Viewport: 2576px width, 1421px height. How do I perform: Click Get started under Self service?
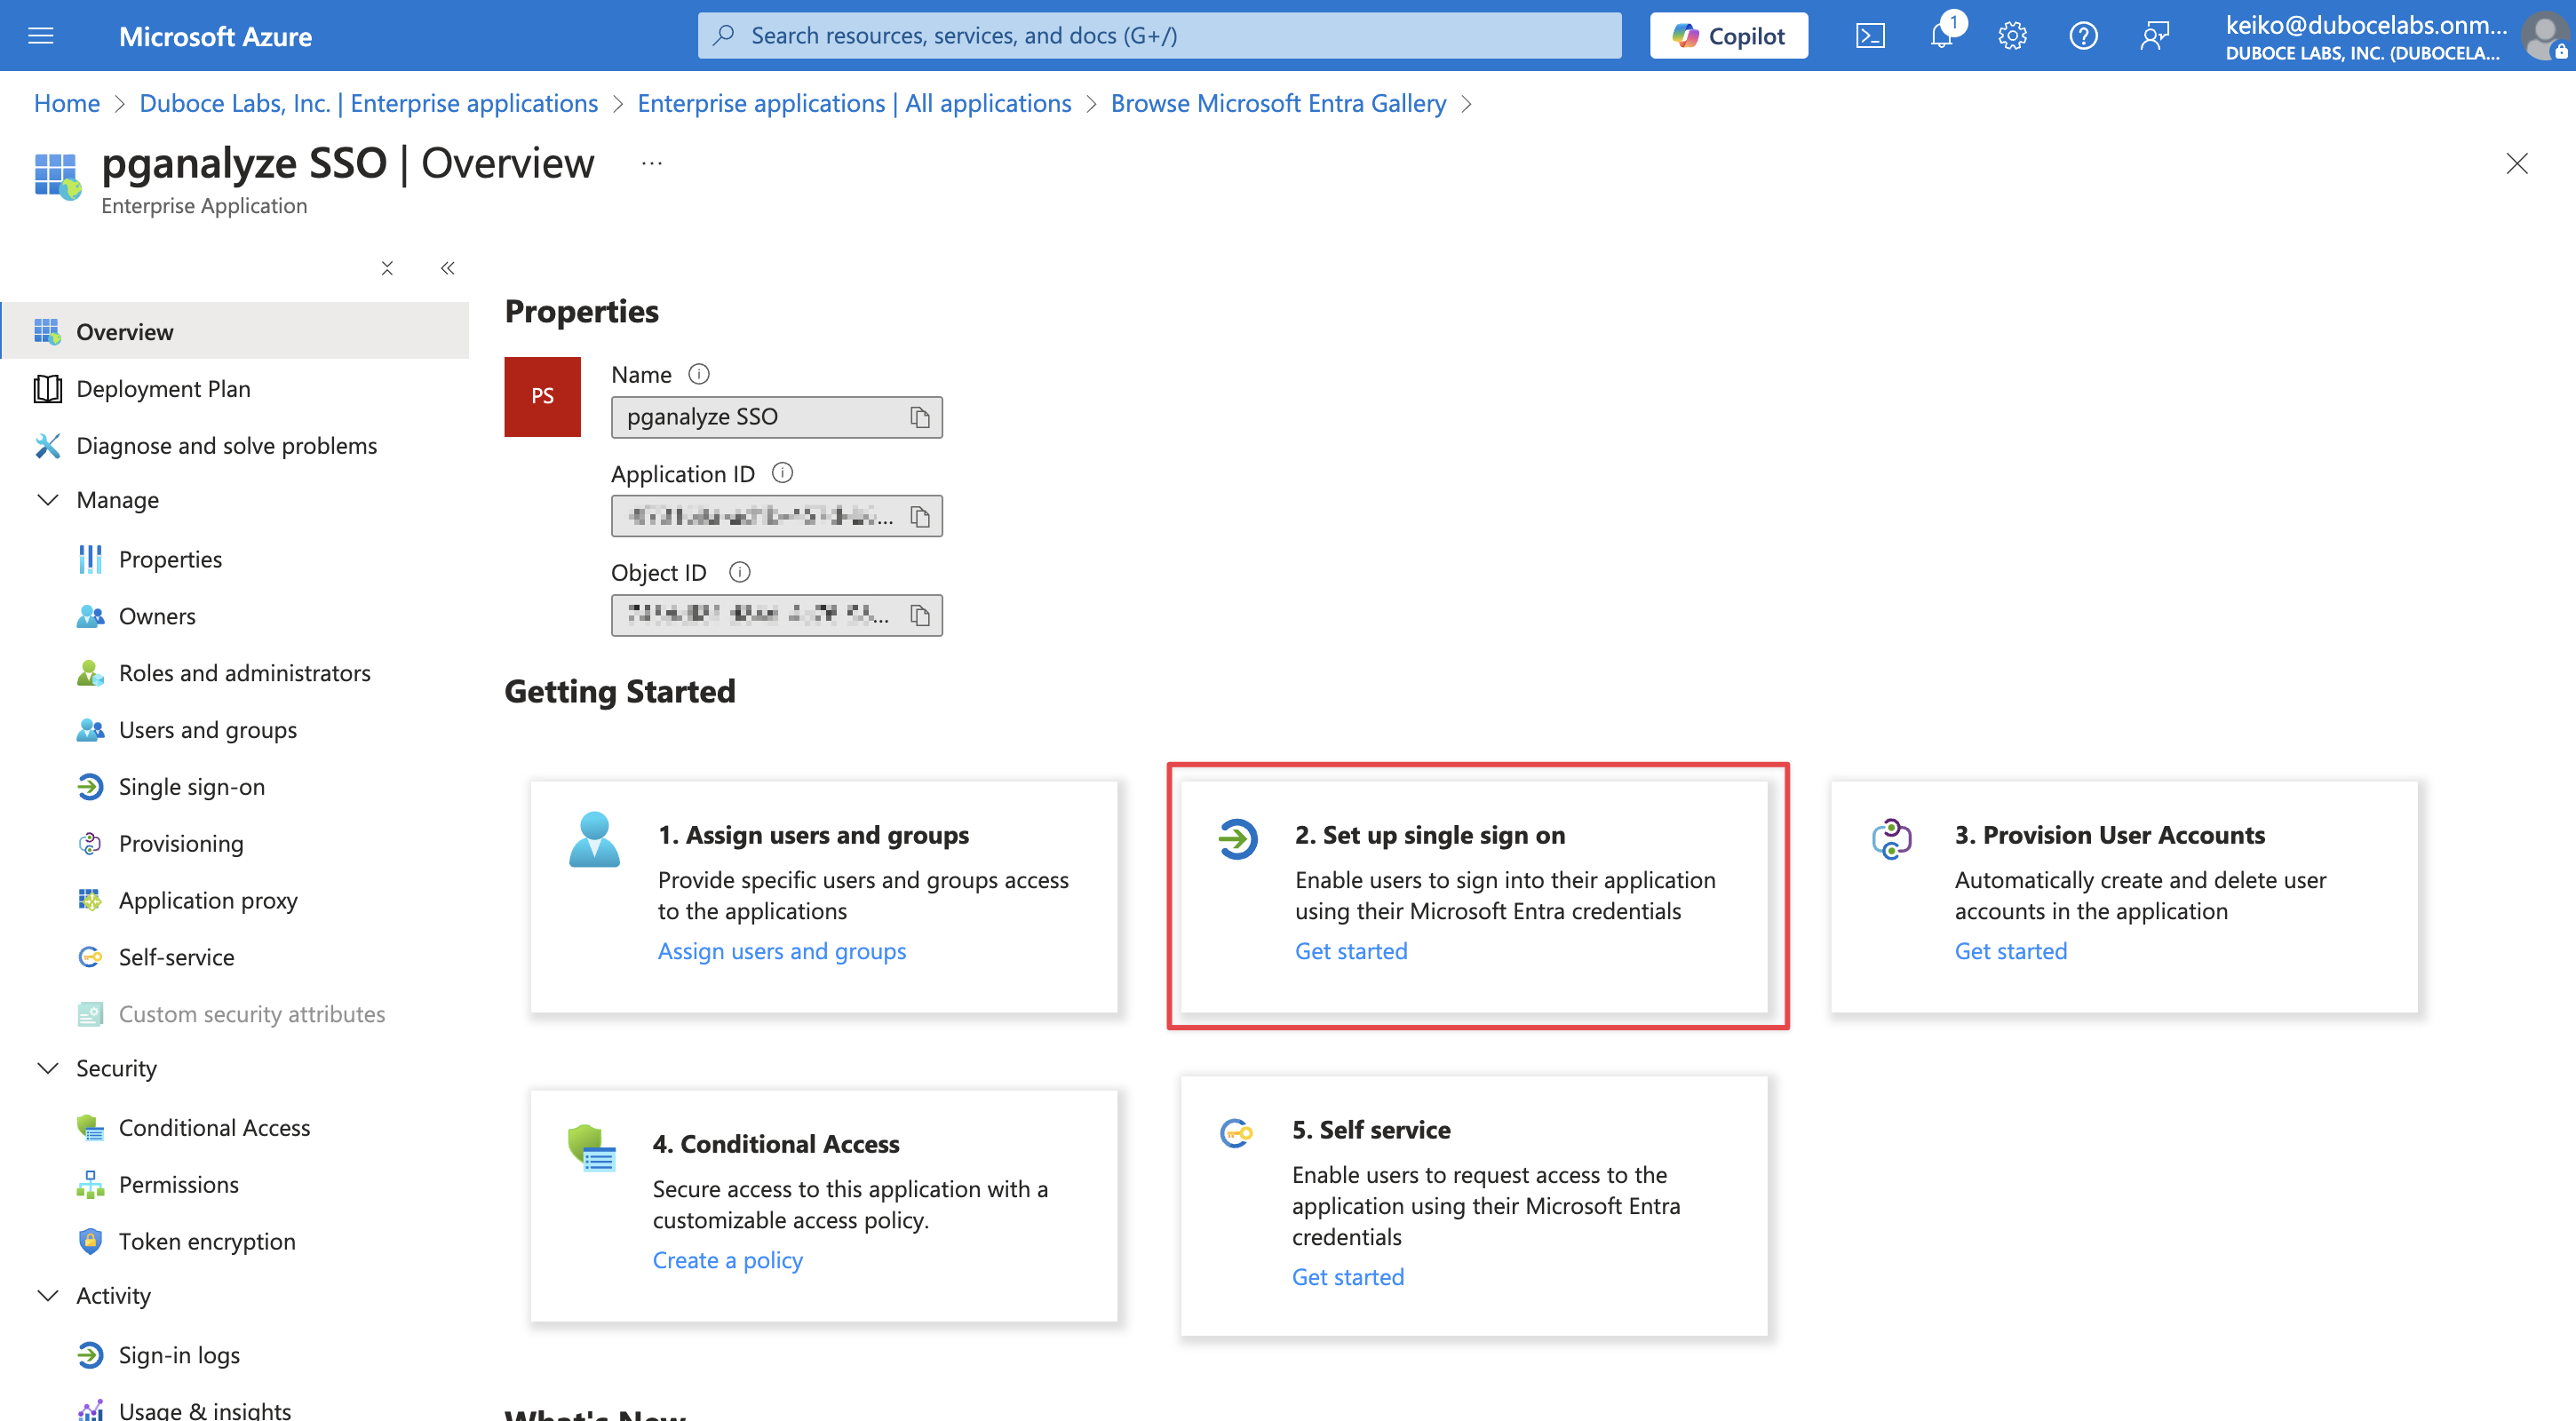[1348, 1277]
